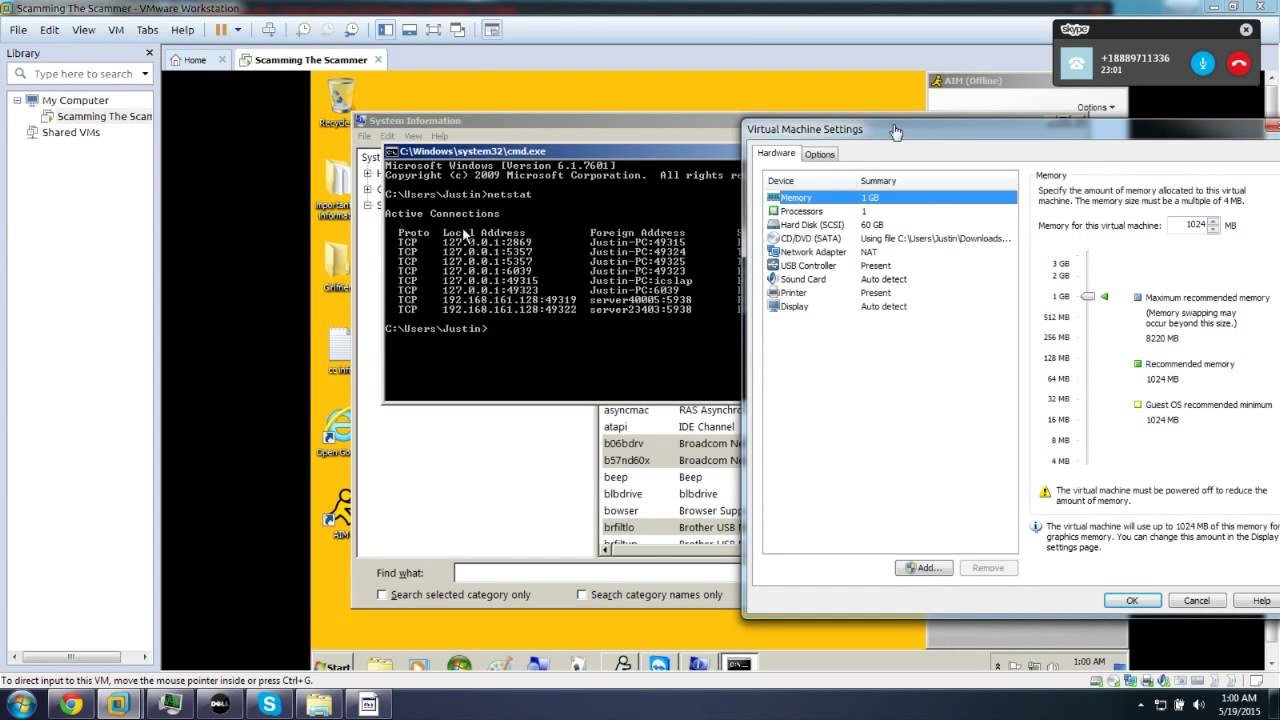Open the snapshot manager toolbar icon
This screenshot has height=720, width=1280.
[351, 30]
